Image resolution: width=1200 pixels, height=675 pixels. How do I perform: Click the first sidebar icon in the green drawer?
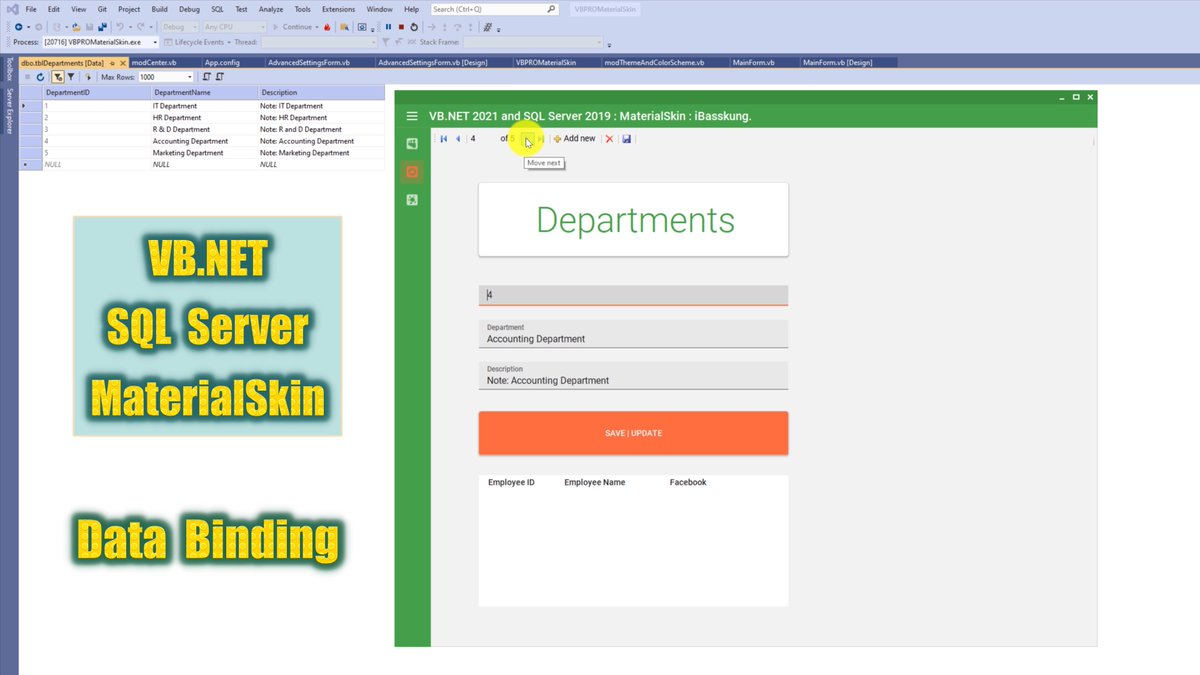point(412,144)
